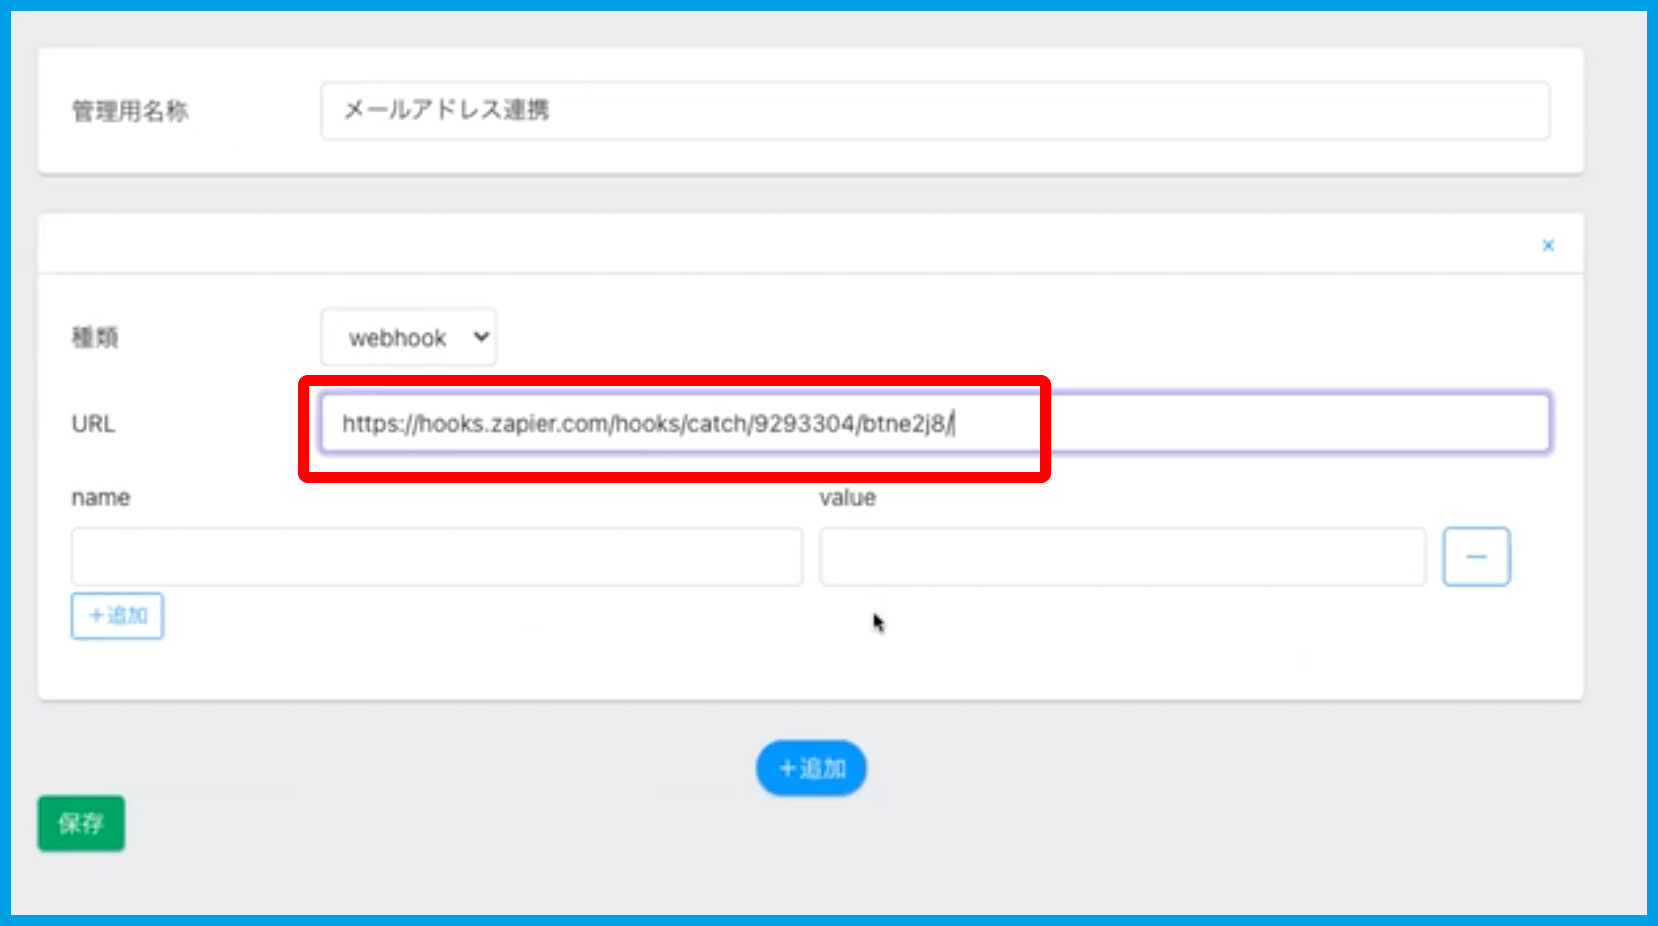Click the value column label

click(x=847, y=498)
